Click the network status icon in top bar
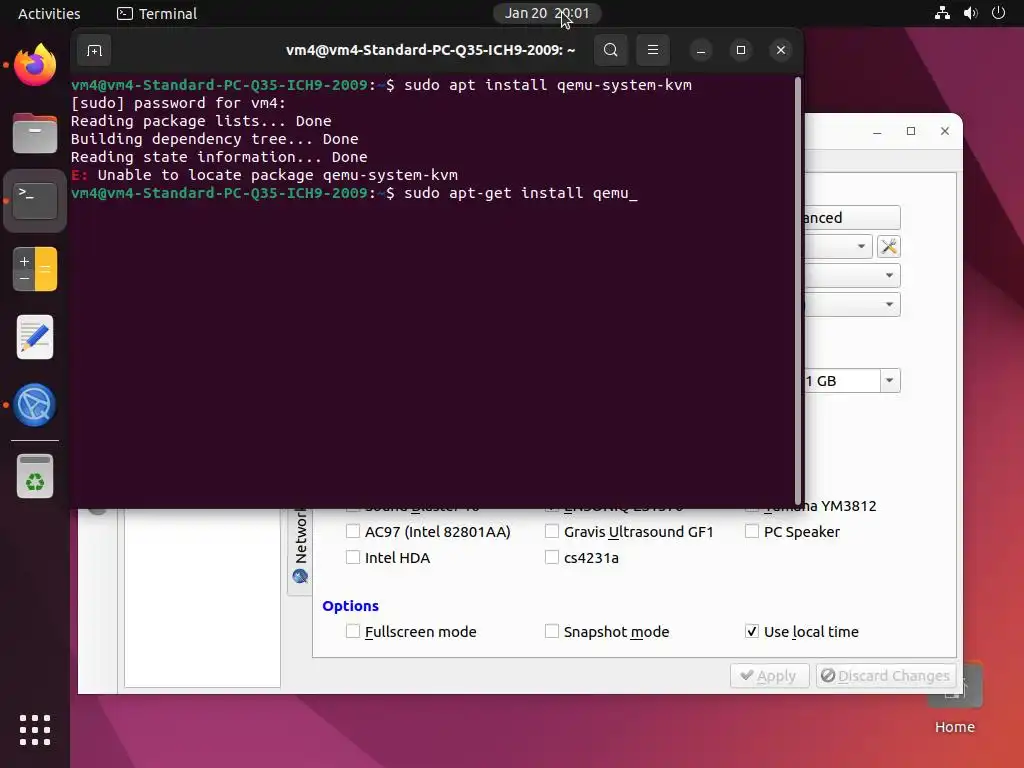This screenshot has width=1024, height=768. pyautogui.click(x=942, y=13)
